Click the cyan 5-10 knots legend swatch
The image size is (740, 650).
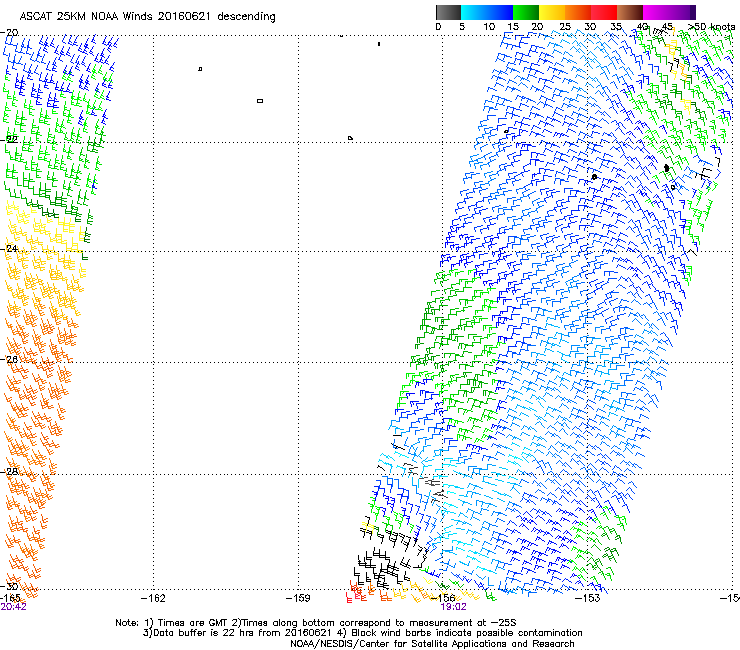coord(474,12)
